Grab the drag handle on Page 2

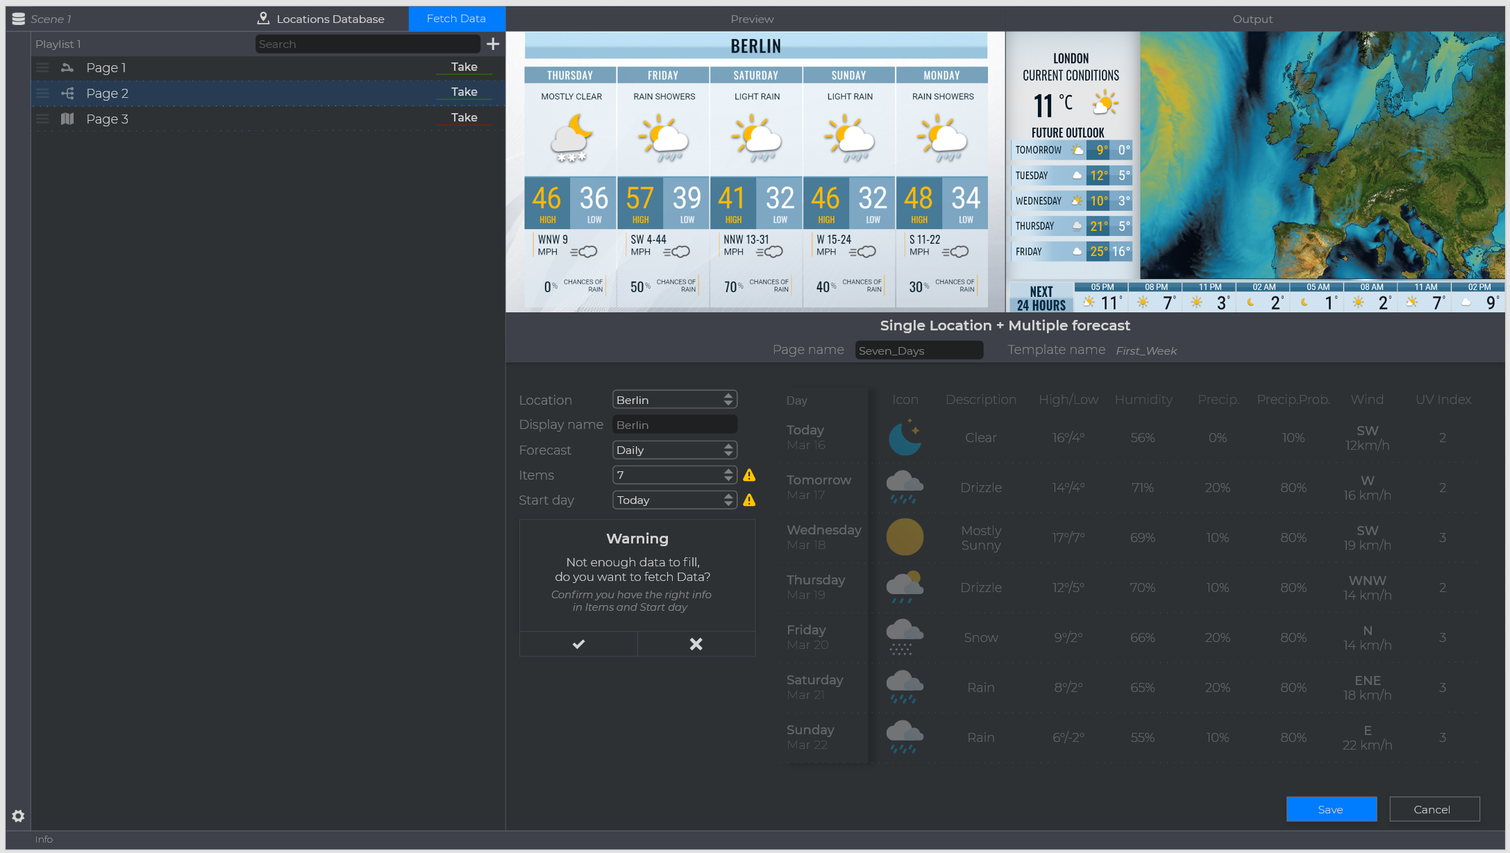pyautogui.click(x=40, y=92)
